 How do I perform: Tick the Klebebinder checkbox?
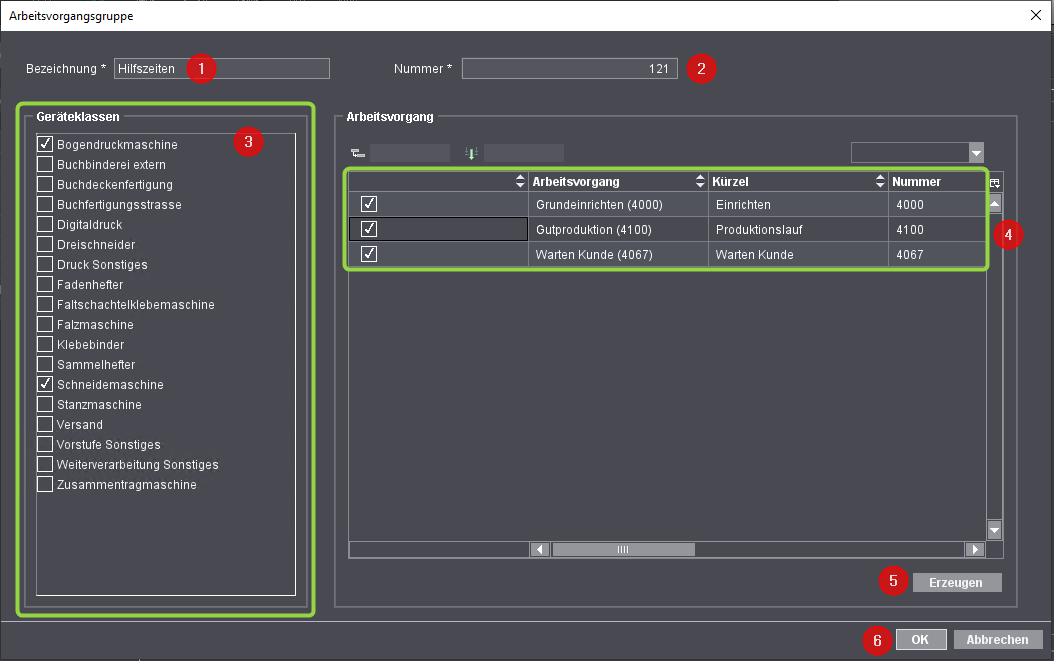(x=45, y=344)
